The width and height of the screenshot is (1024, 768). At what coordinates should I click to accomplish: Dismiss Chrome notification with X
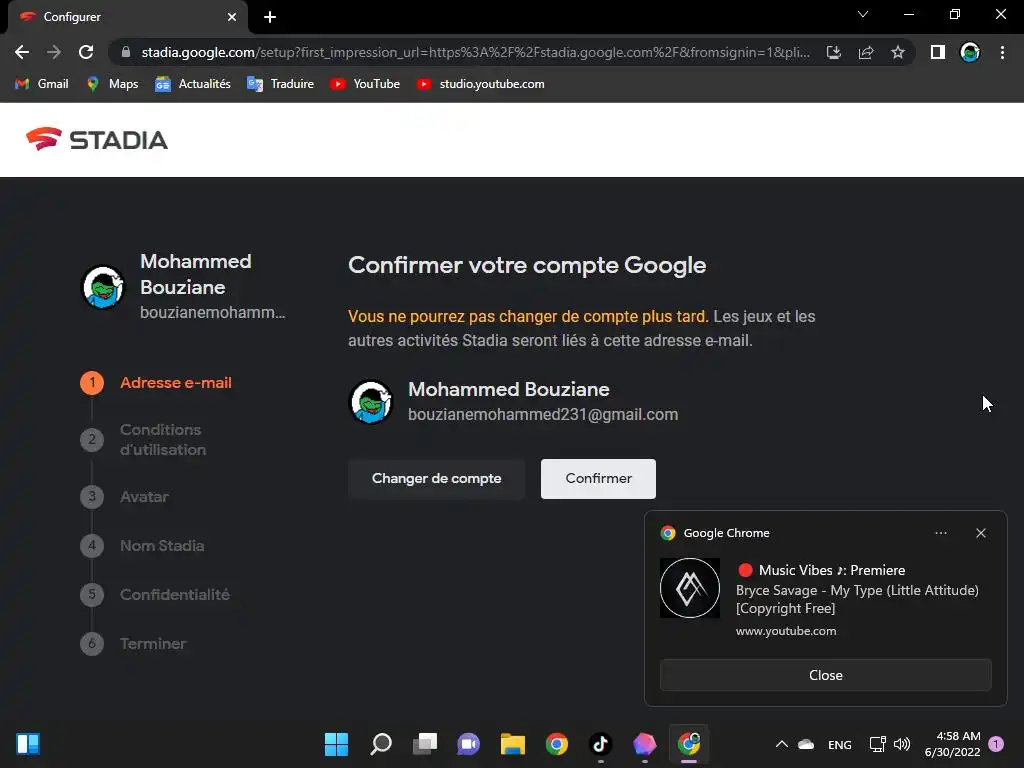[x=981, y=533]
